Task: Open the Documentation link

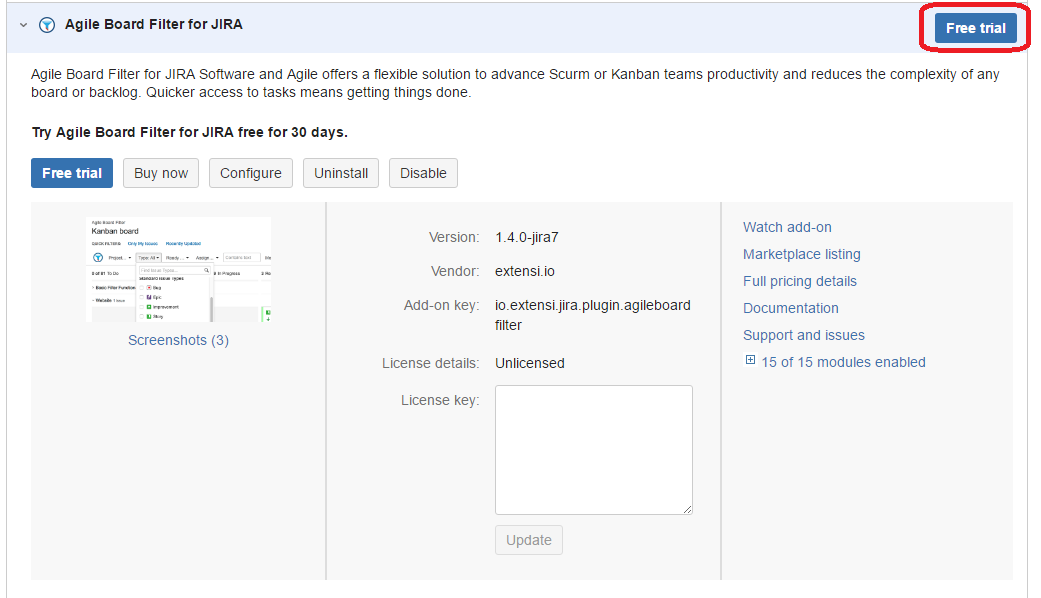Action: pos(790,308)
